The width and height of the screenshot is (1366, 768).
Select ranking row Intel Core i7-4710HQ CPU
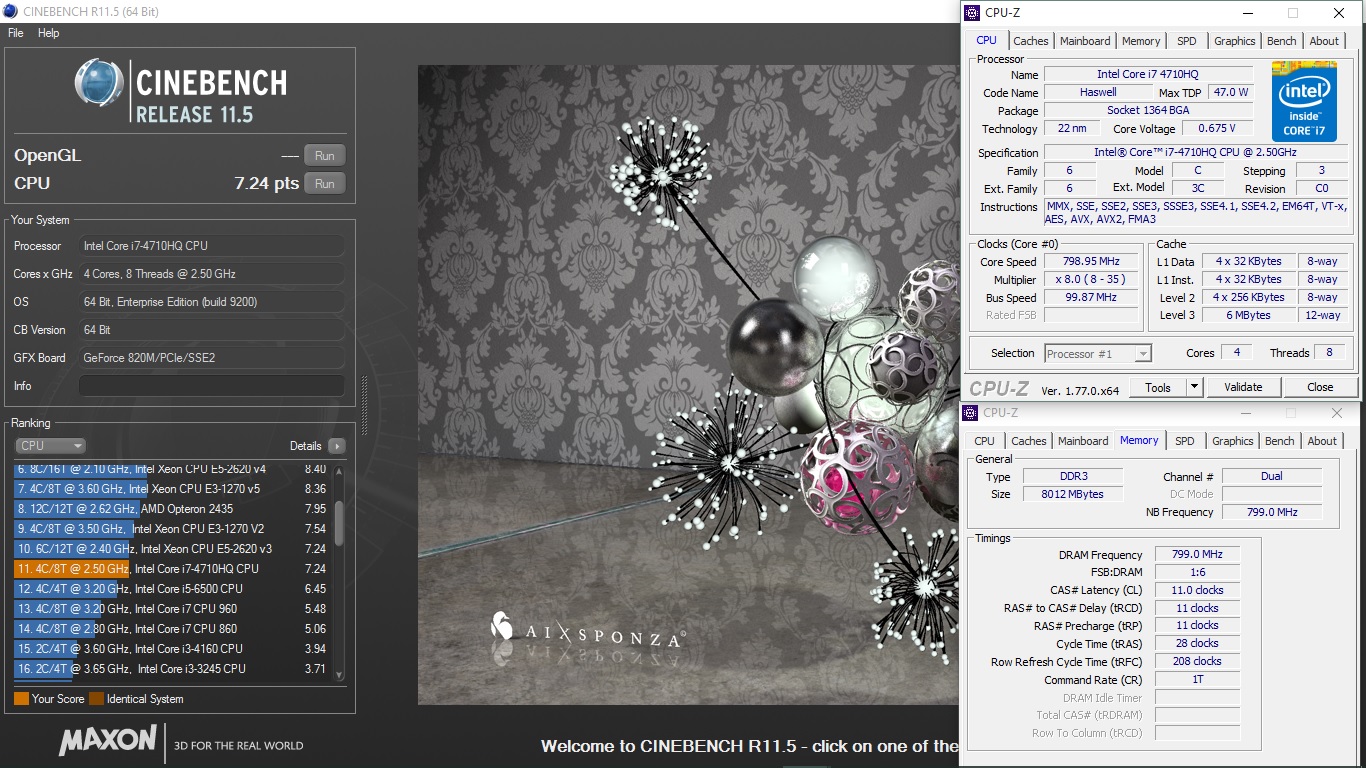coord(171,569)
